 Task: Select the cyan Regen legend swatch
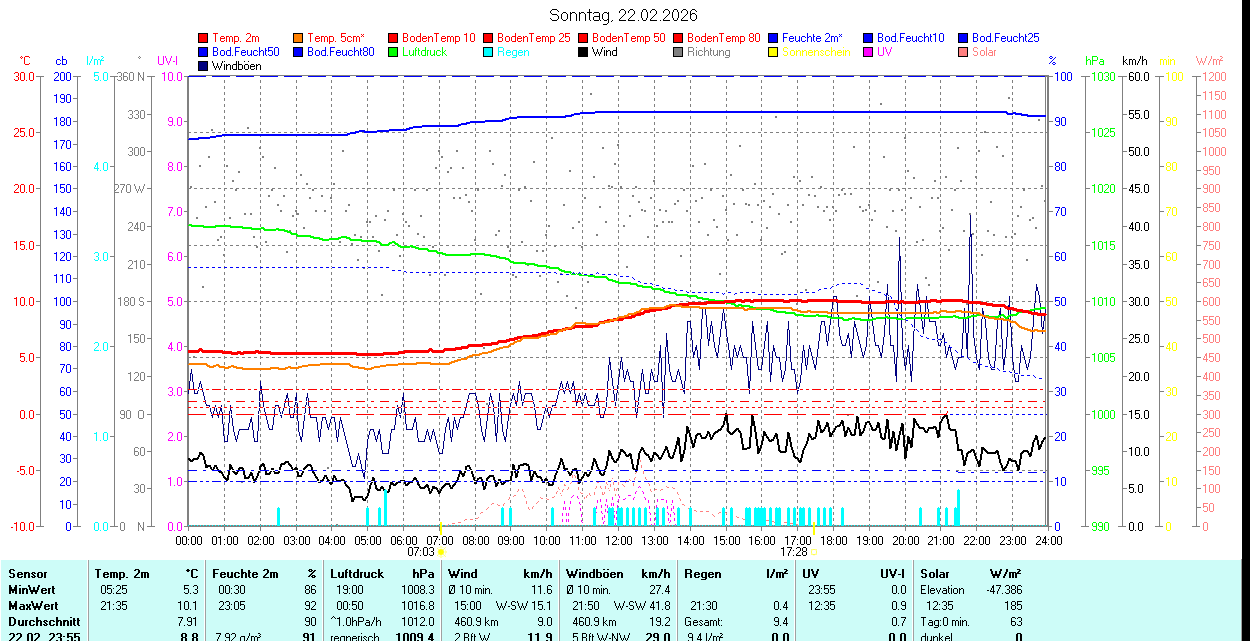point(488,52)
